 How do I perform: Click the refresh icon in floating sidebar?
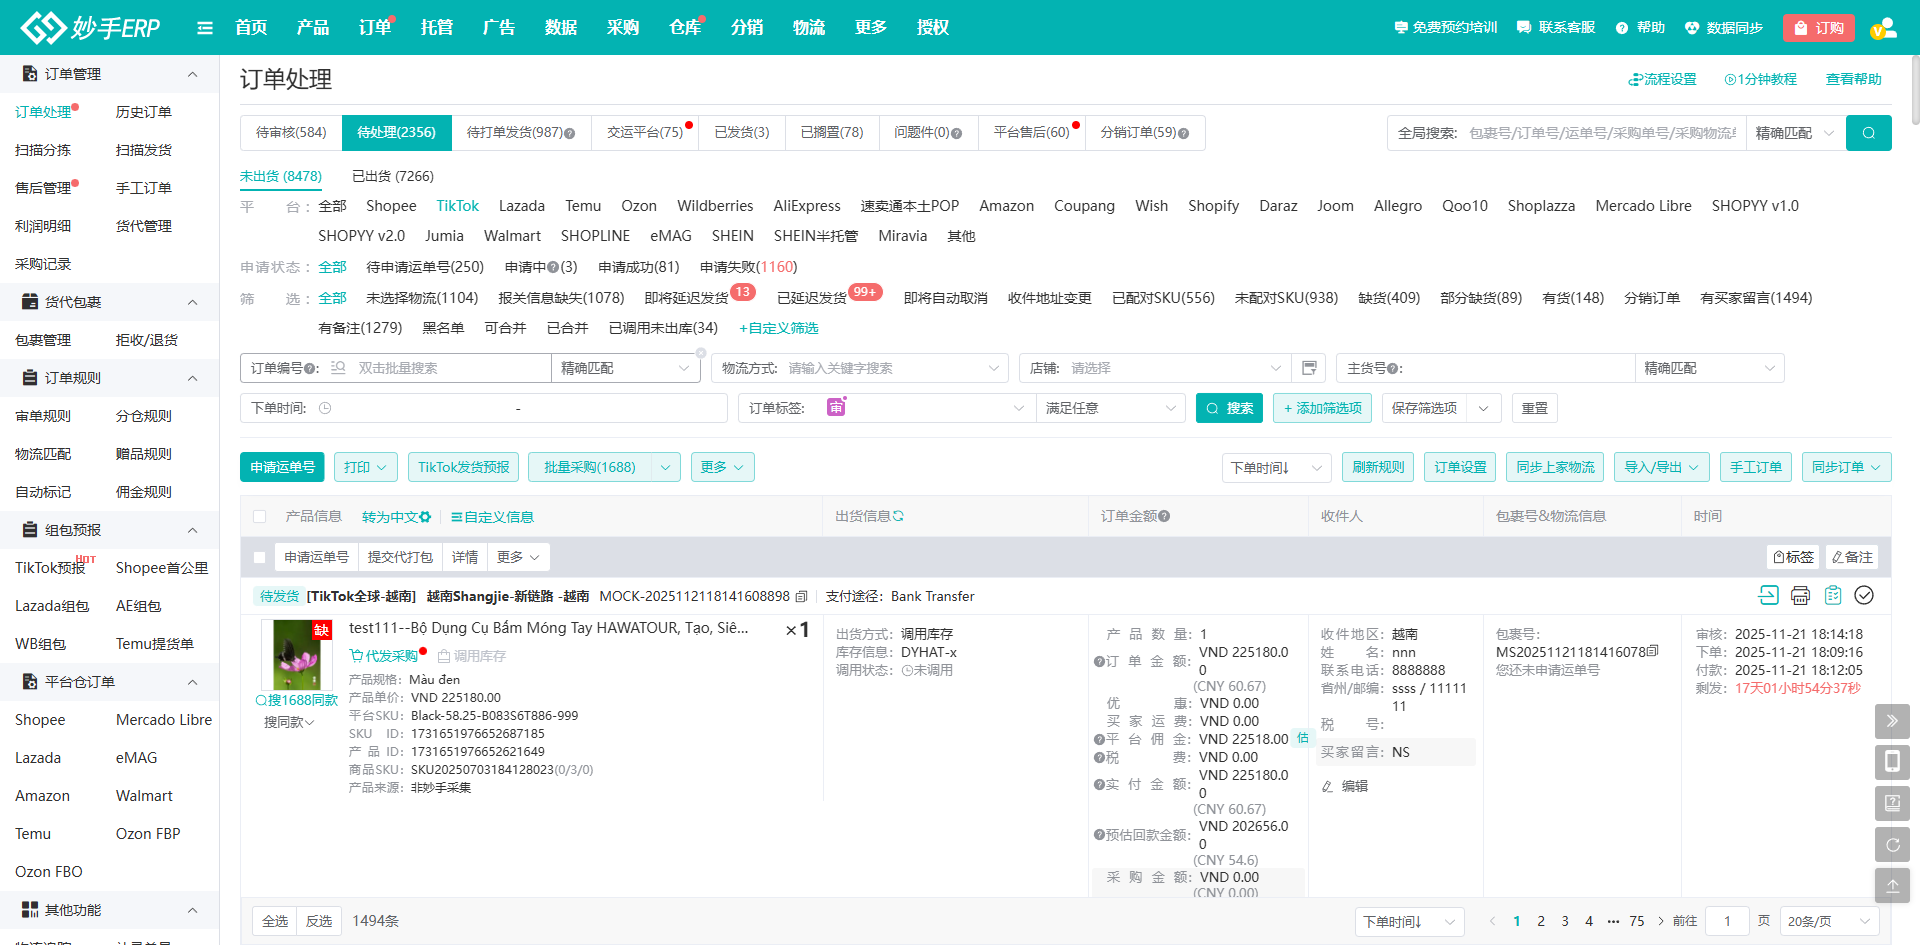[1892, 844]
